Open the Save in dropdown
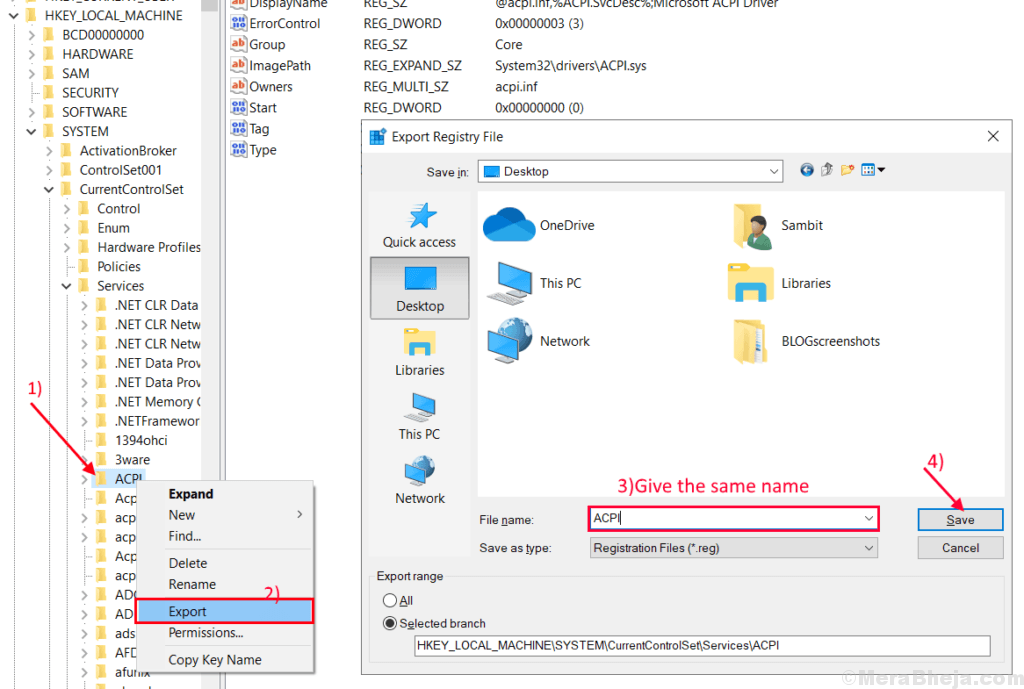Image resolution: width=1024 pixels, height=689 pixels. [x=774, y=170]
